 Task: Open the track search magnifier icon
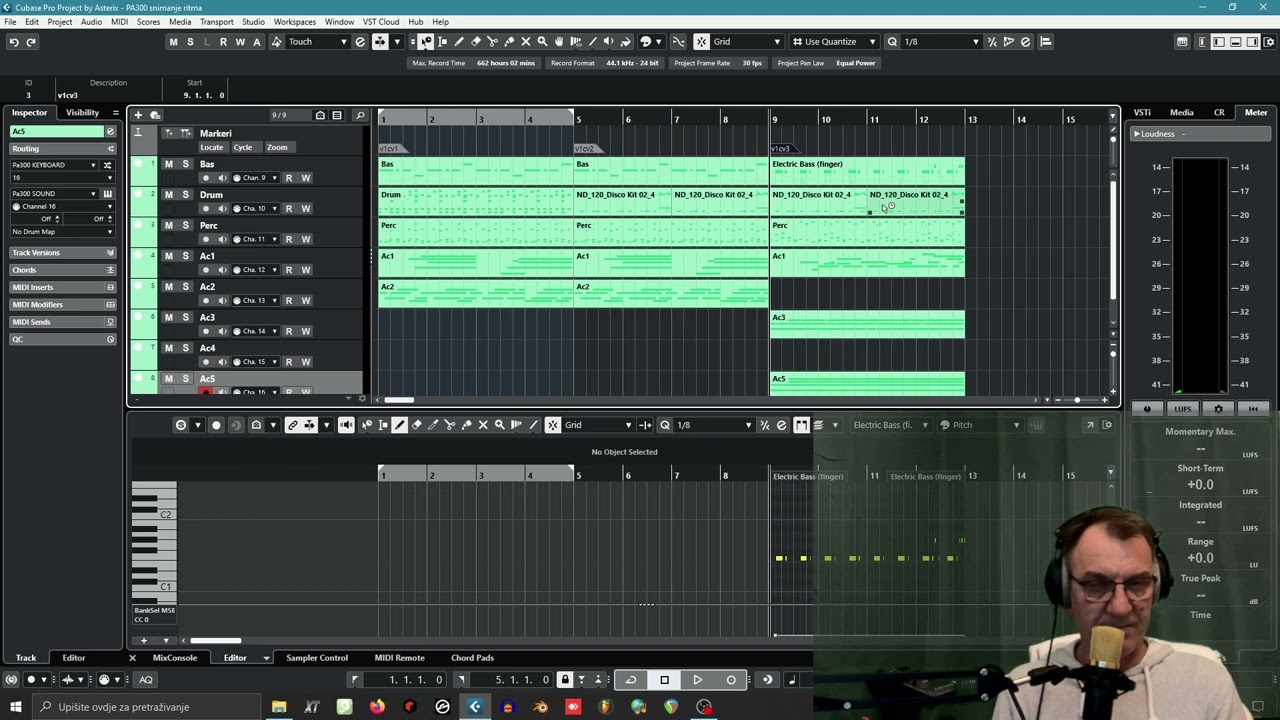coord(360,115)
